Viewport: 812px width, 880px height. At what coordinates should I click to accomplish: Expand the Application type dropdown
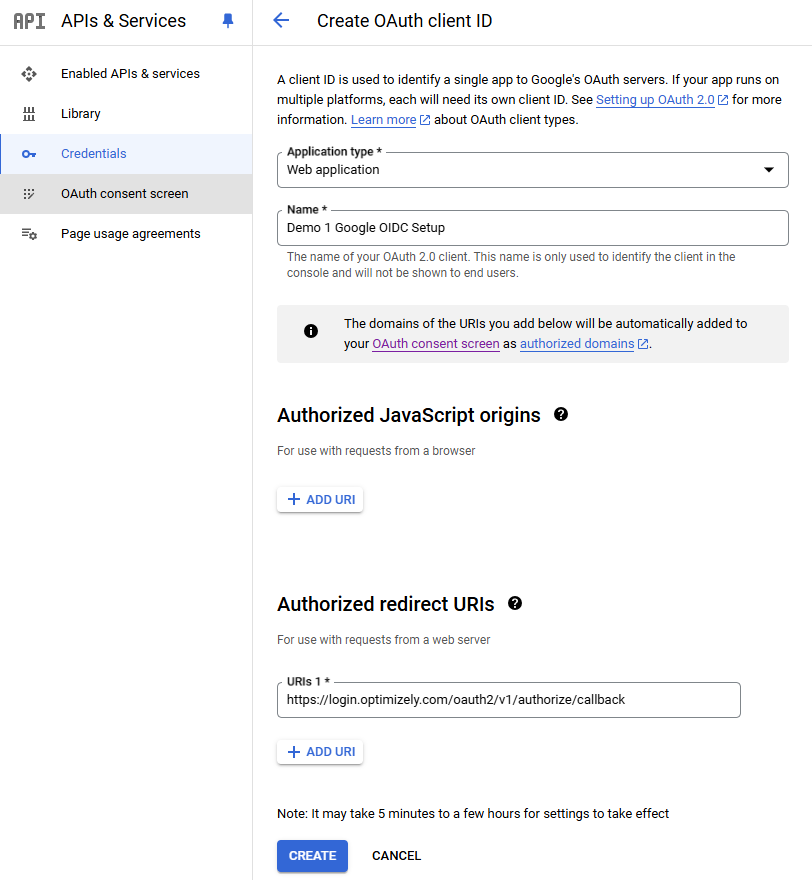(x=768, y=170)
